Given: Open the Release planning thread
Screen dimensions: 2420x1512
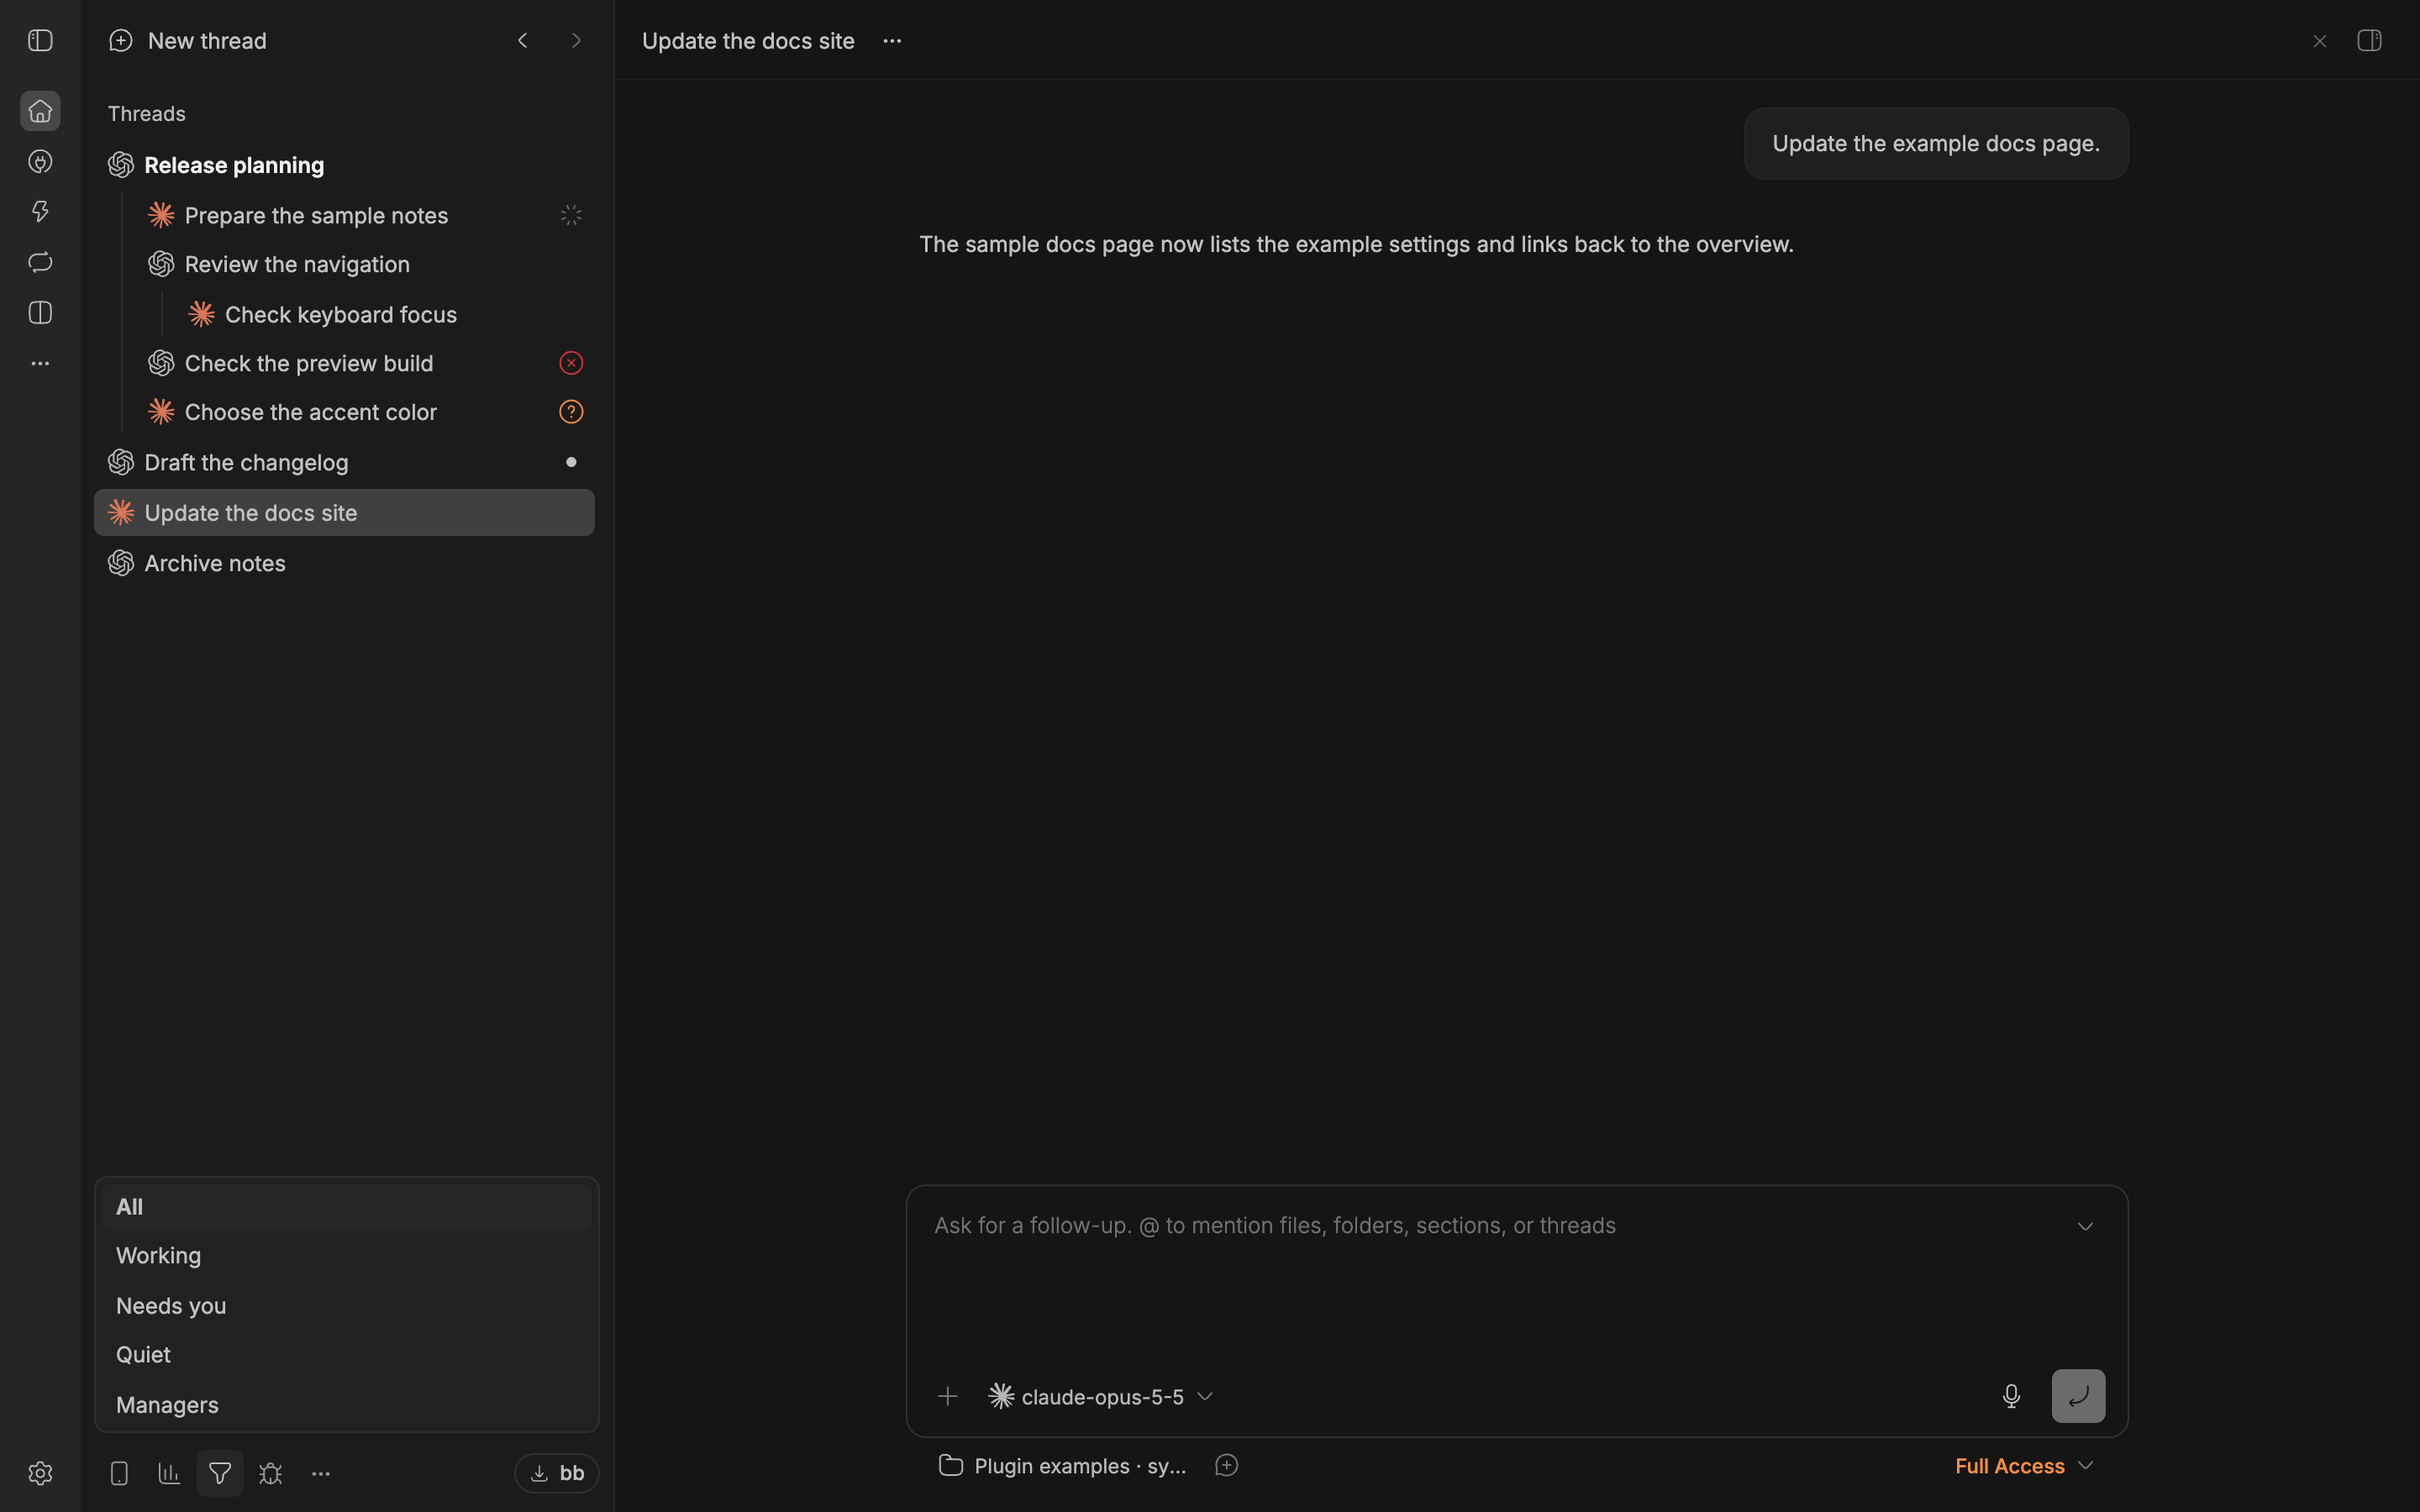Looking at the screenshot, I should click(x=344, y=165).
